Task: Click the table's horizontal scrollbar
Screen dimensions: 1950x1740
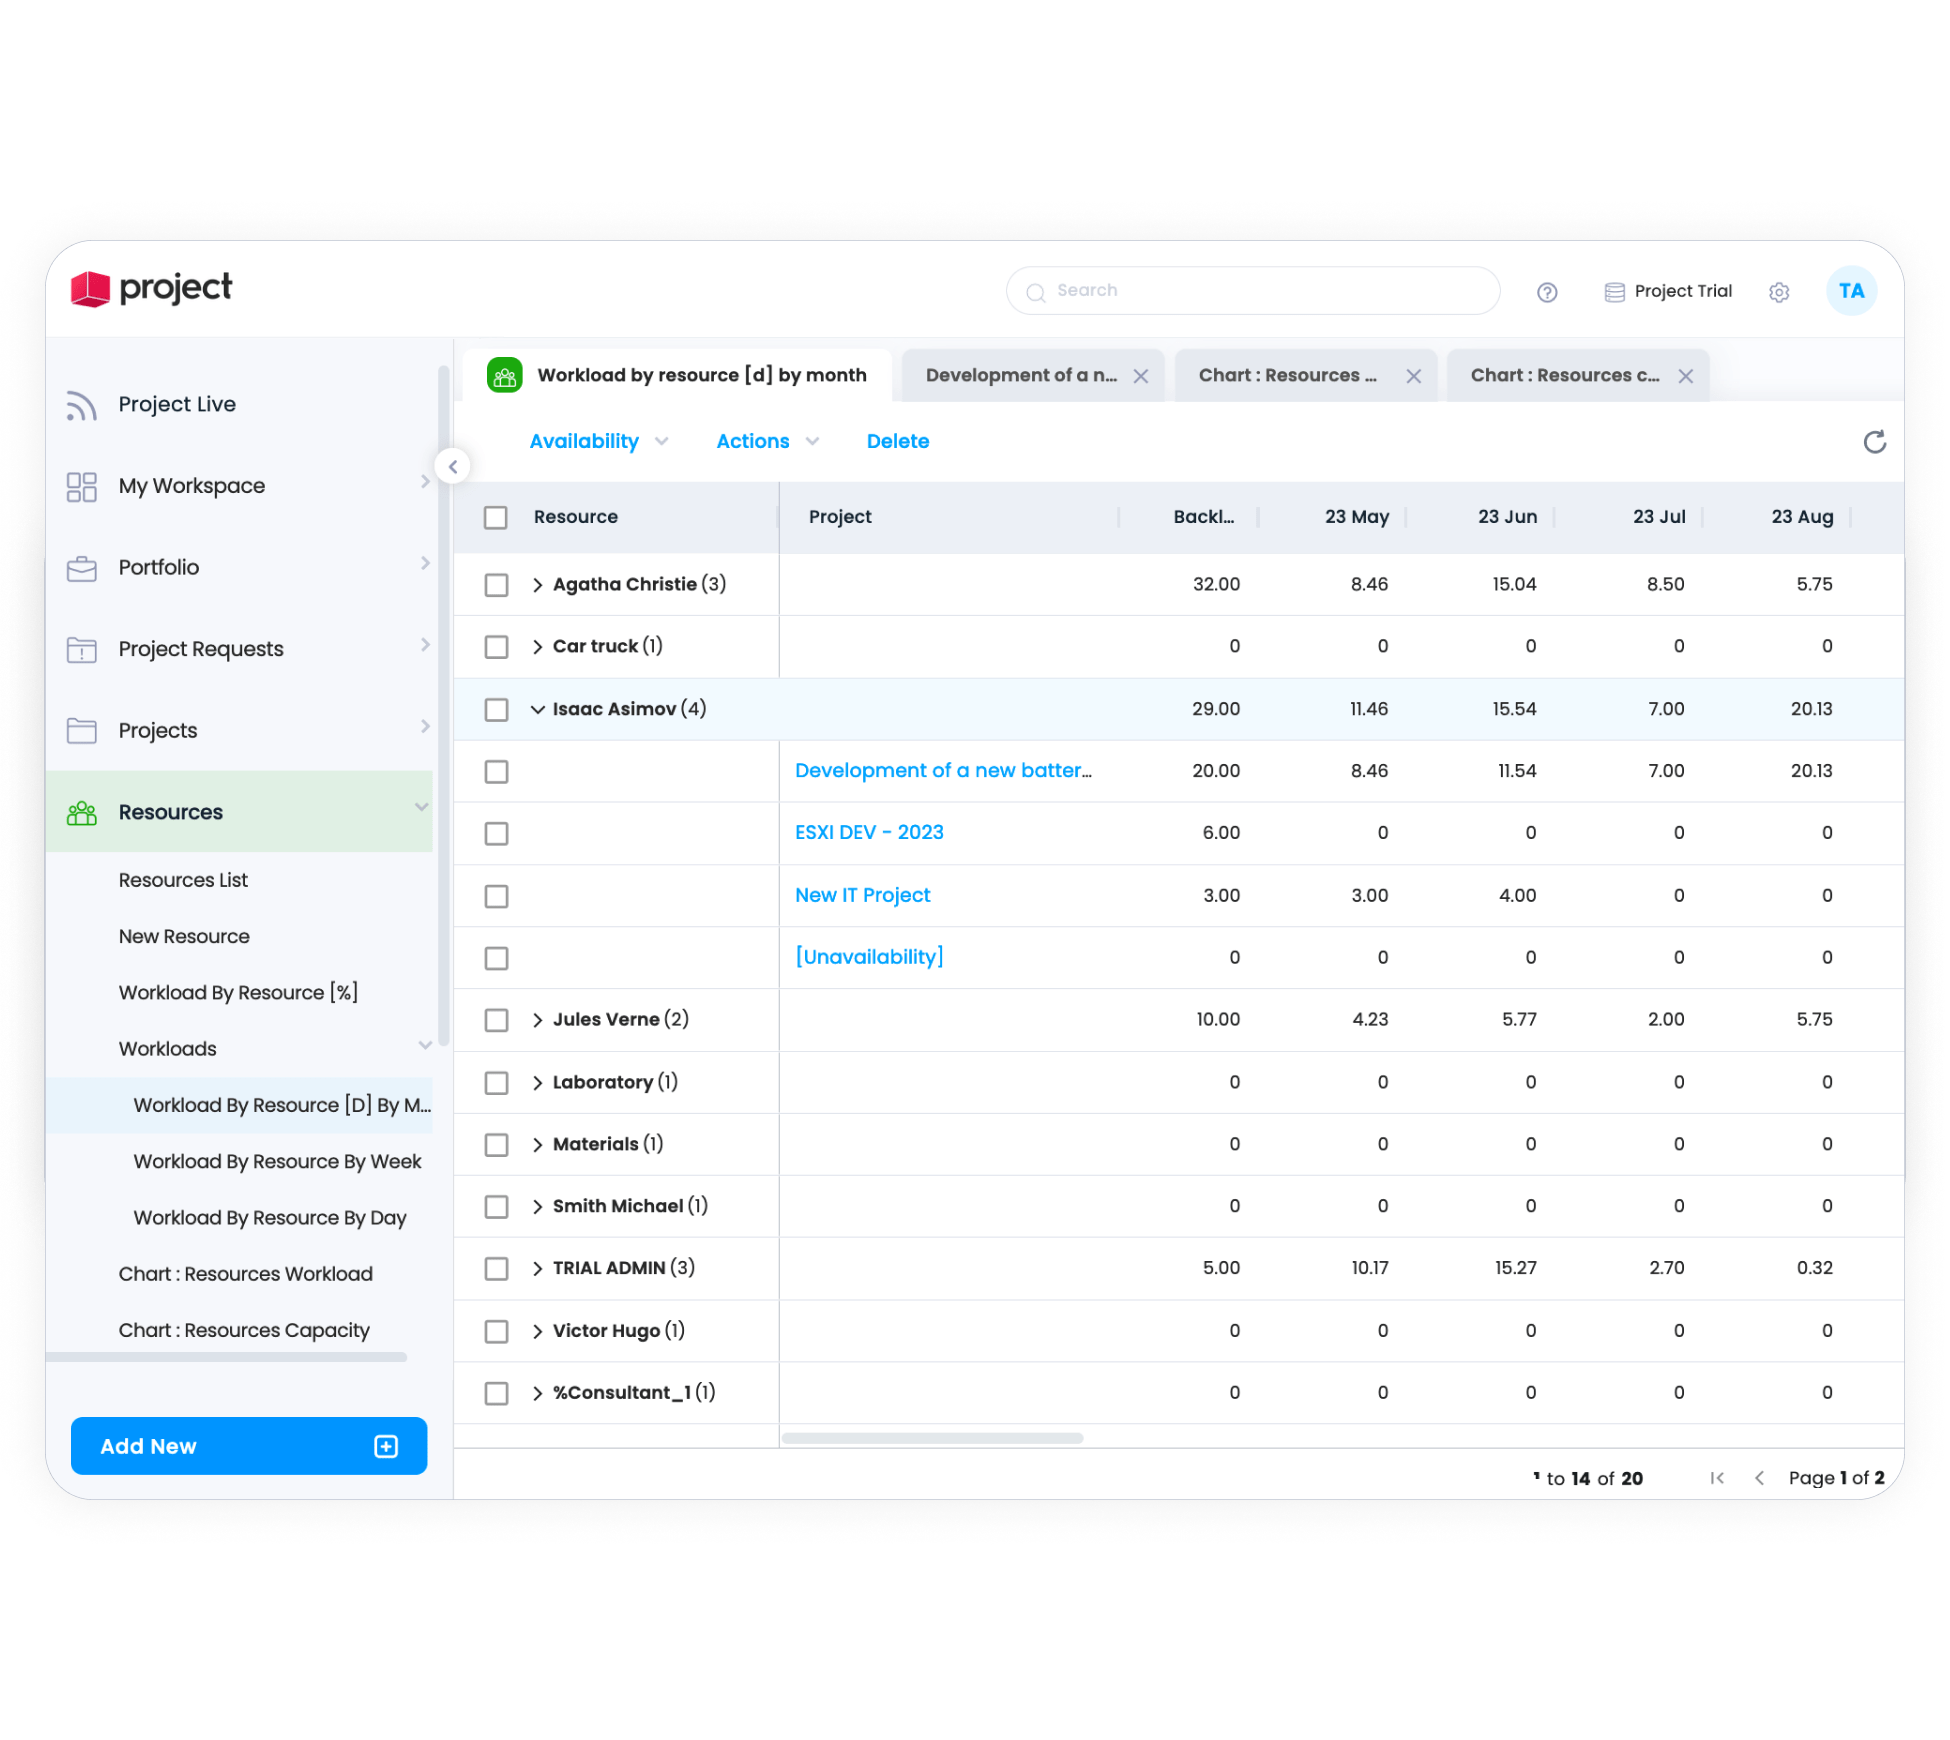Action: 931,1438
